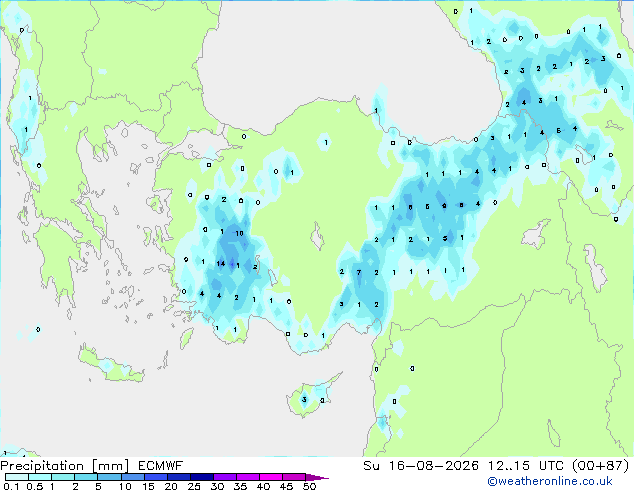Choose the 20–25 mm legend color swatch
This screenshot has height=490, width=634.
click(x=178, y=477)
